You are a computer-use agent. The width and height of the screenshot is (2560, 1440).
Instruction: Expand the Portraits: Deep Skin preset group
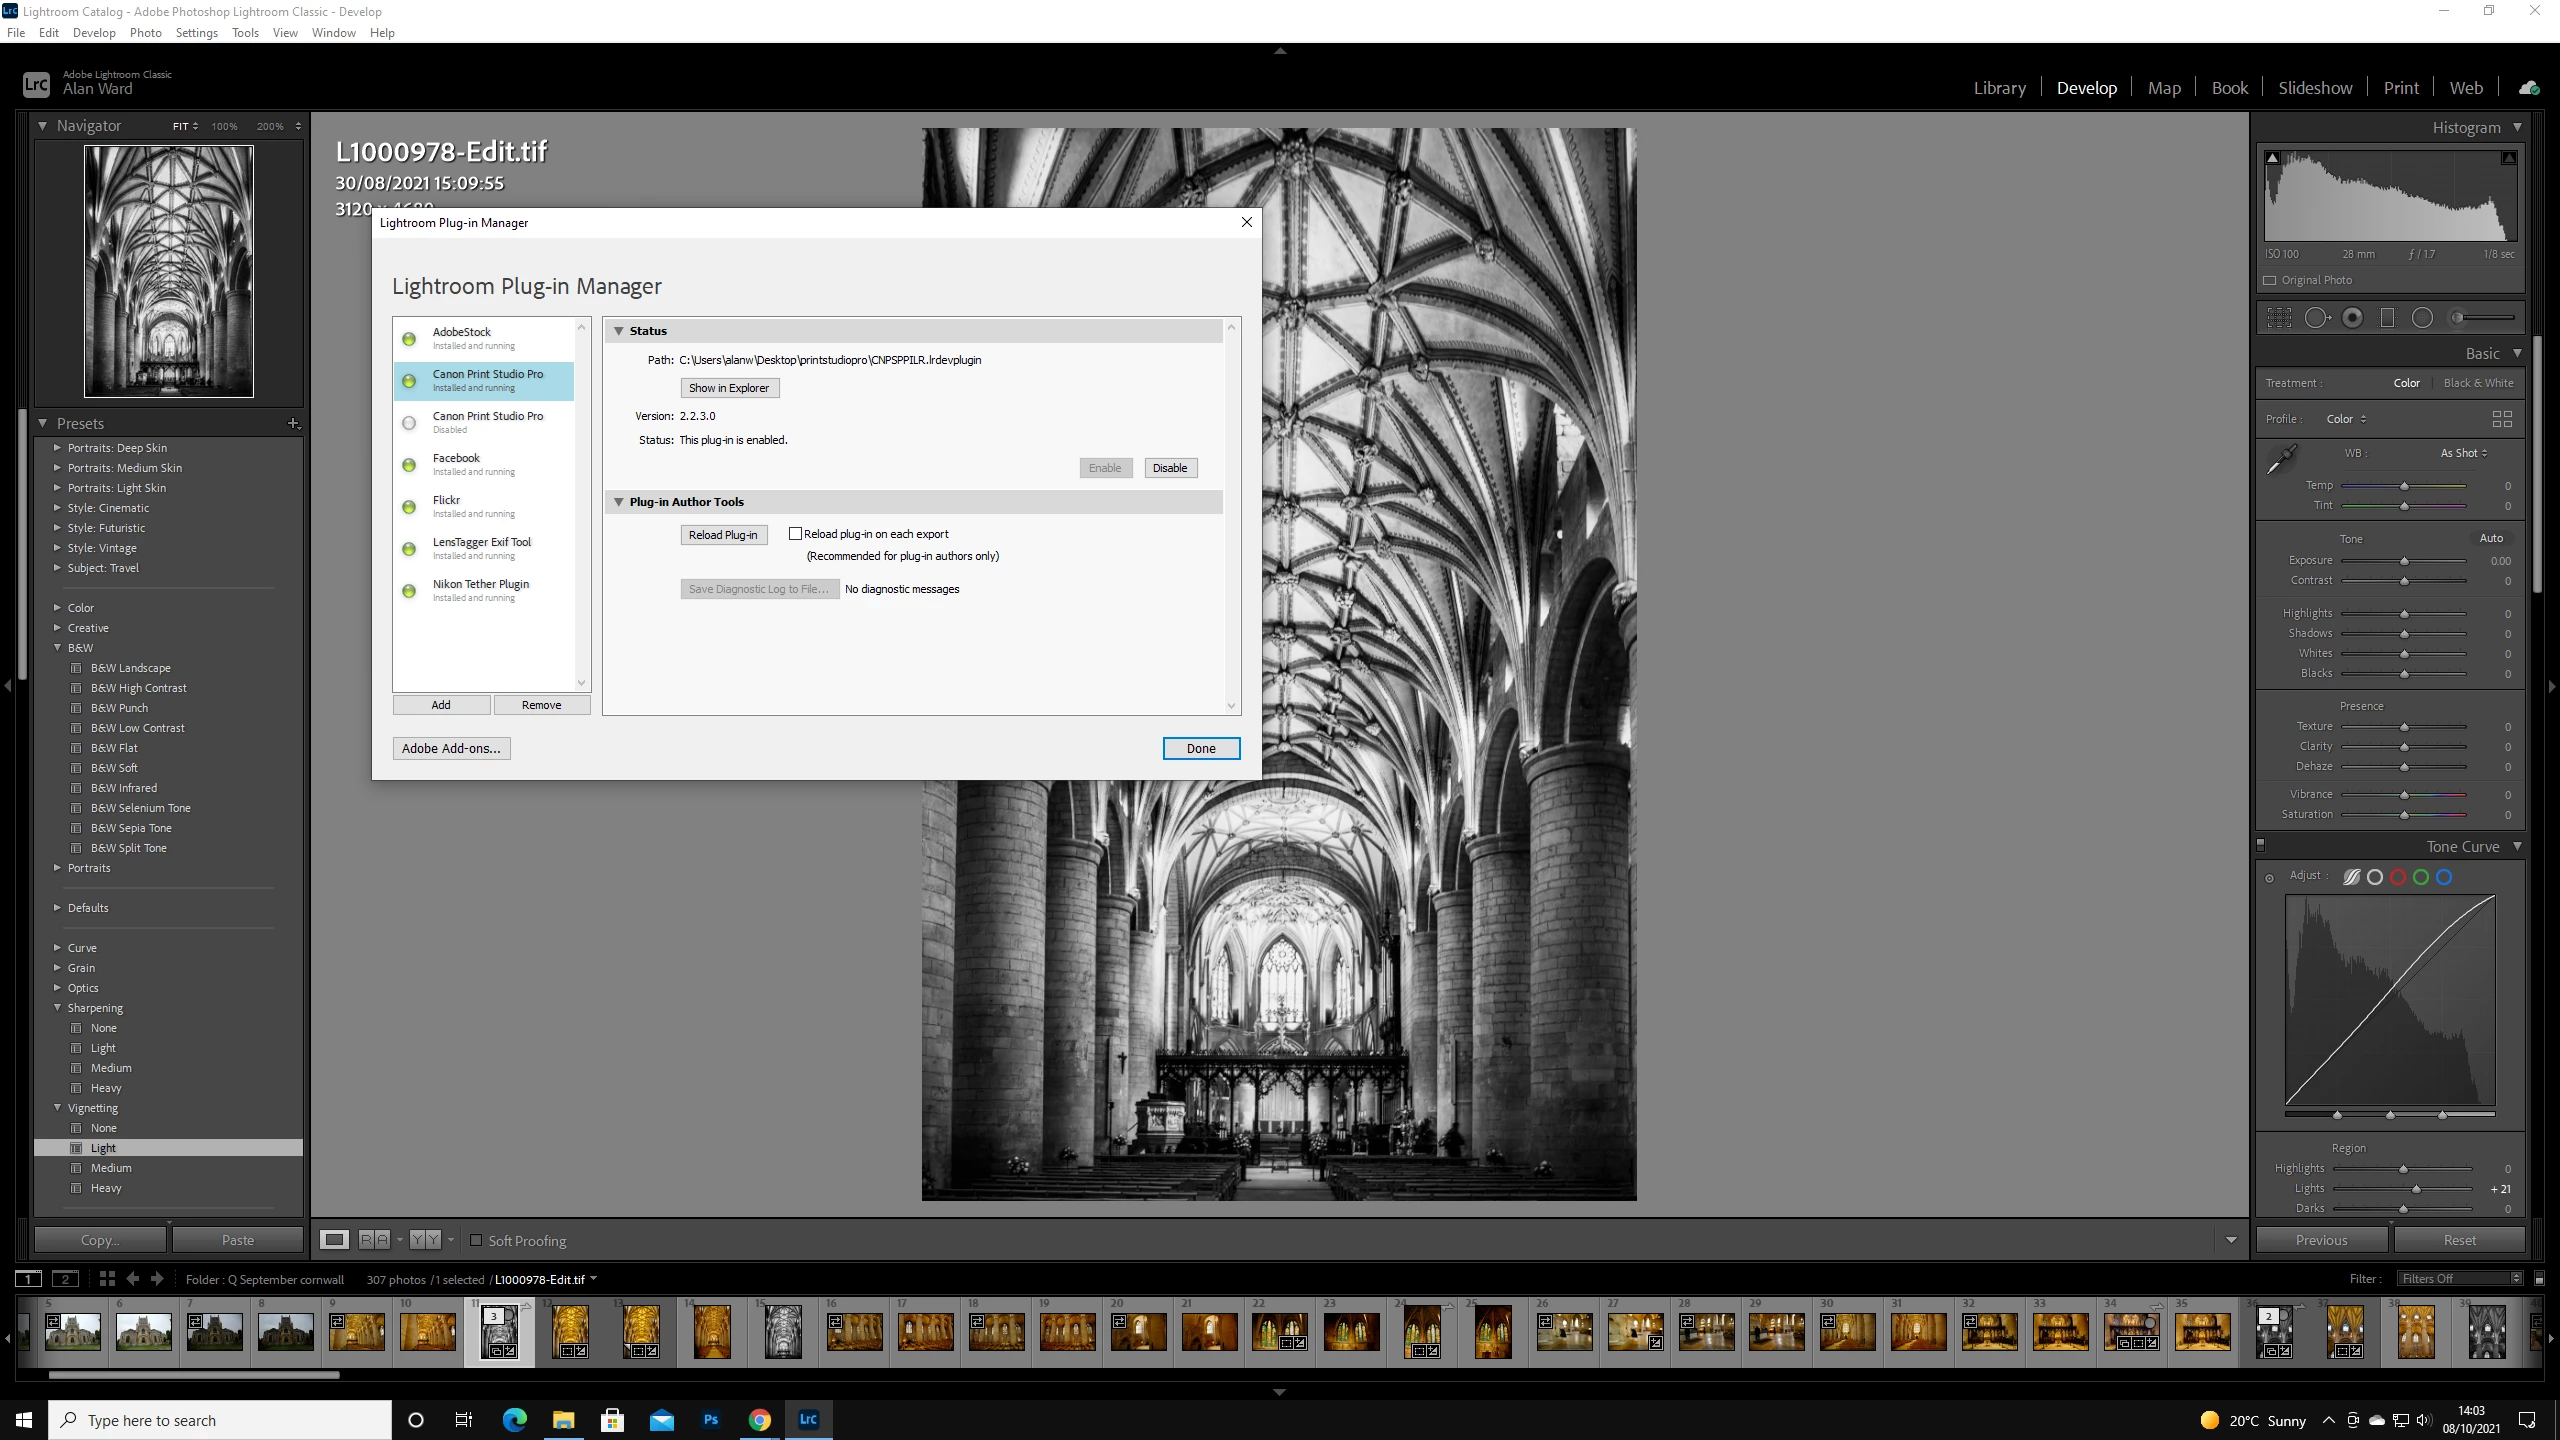pos(57,448)
